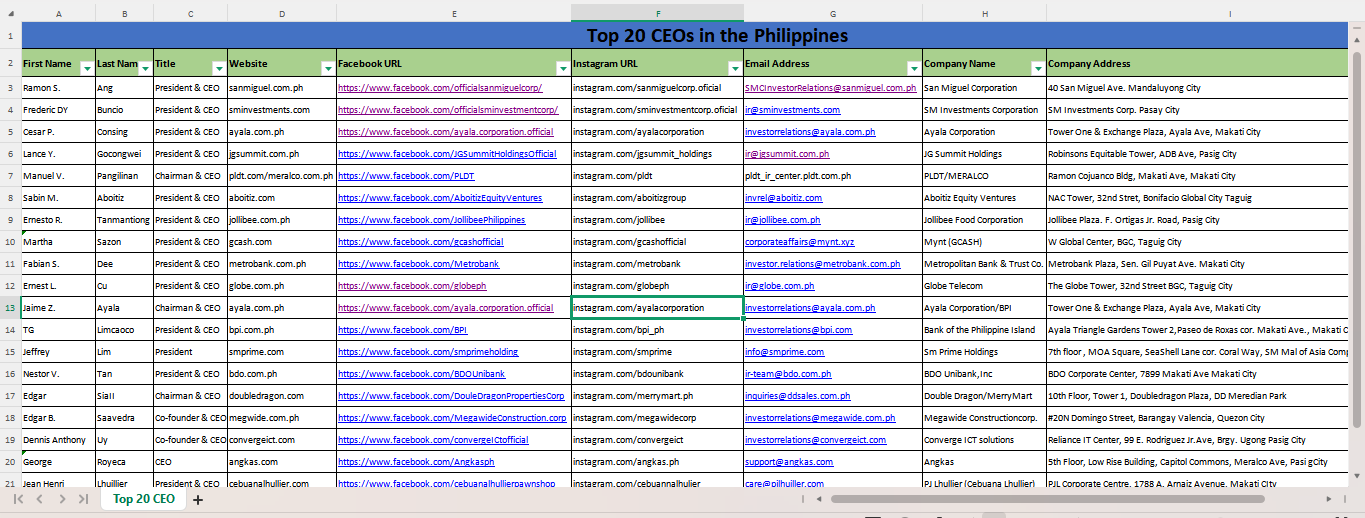Open the gcashofficial Facebook link

421,242
